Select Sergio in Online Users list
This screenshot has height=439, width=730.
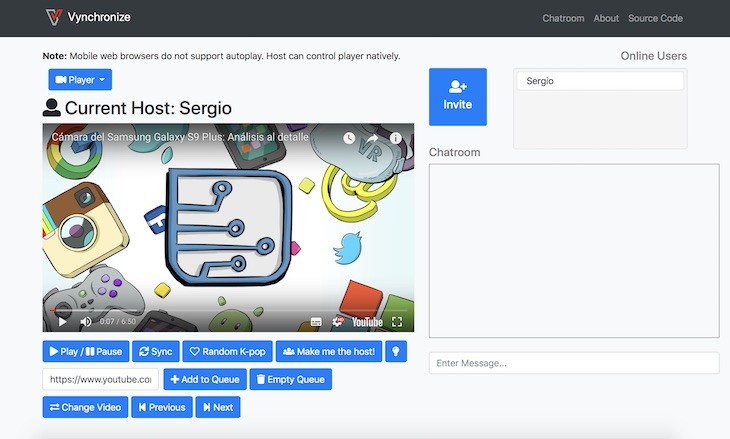tap(600, 81)
